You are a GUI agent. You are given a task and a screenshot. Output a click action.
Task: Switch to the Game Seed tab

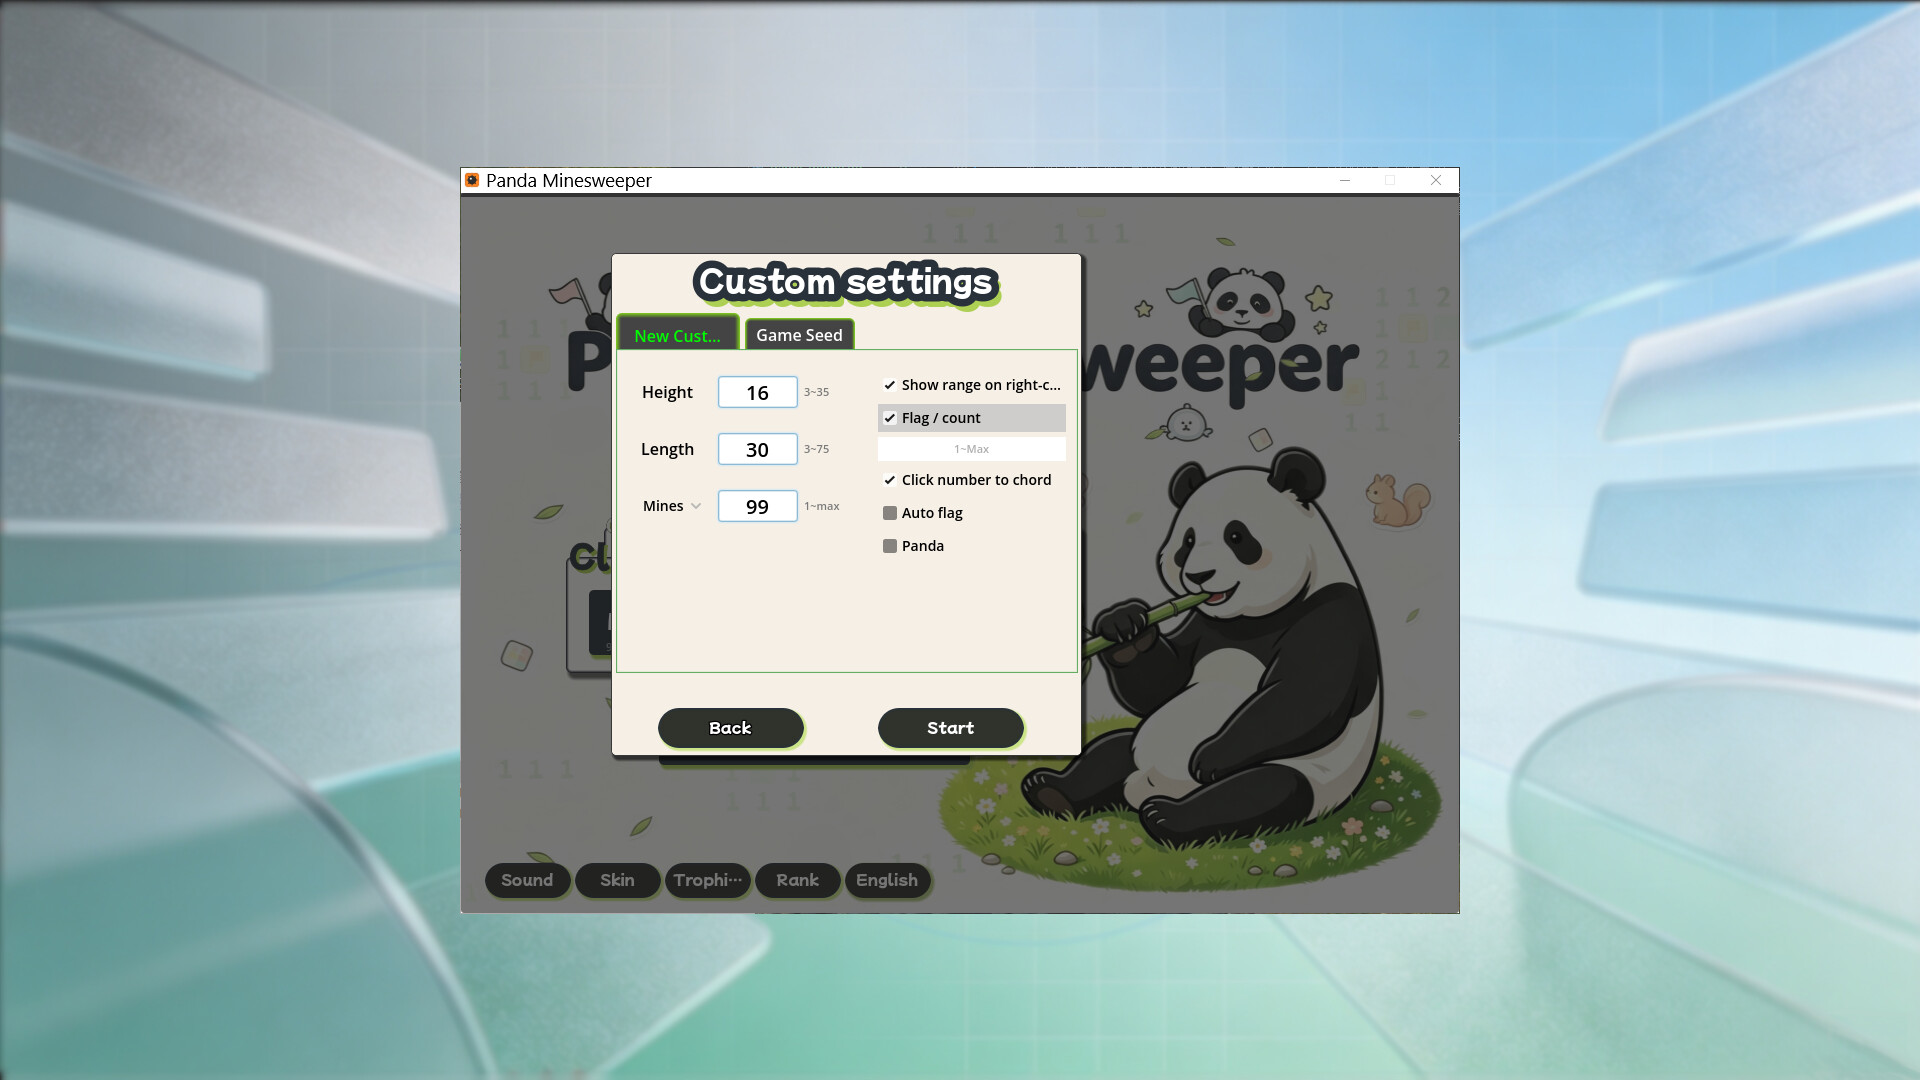tap(799, 335)
